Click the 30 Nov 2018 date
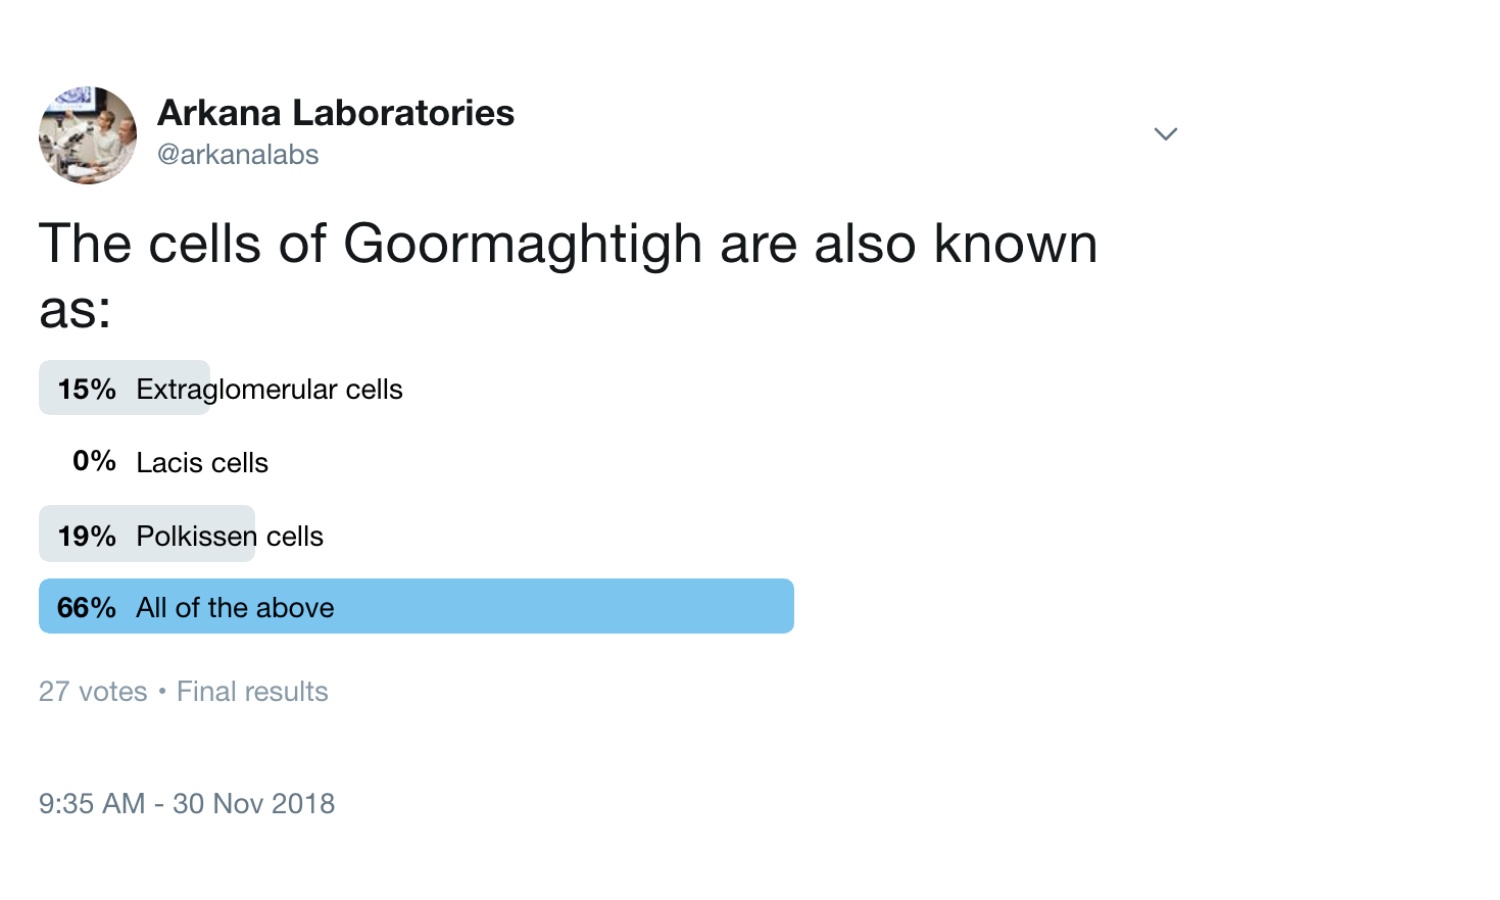1500x900 pixels. [254, 803]
